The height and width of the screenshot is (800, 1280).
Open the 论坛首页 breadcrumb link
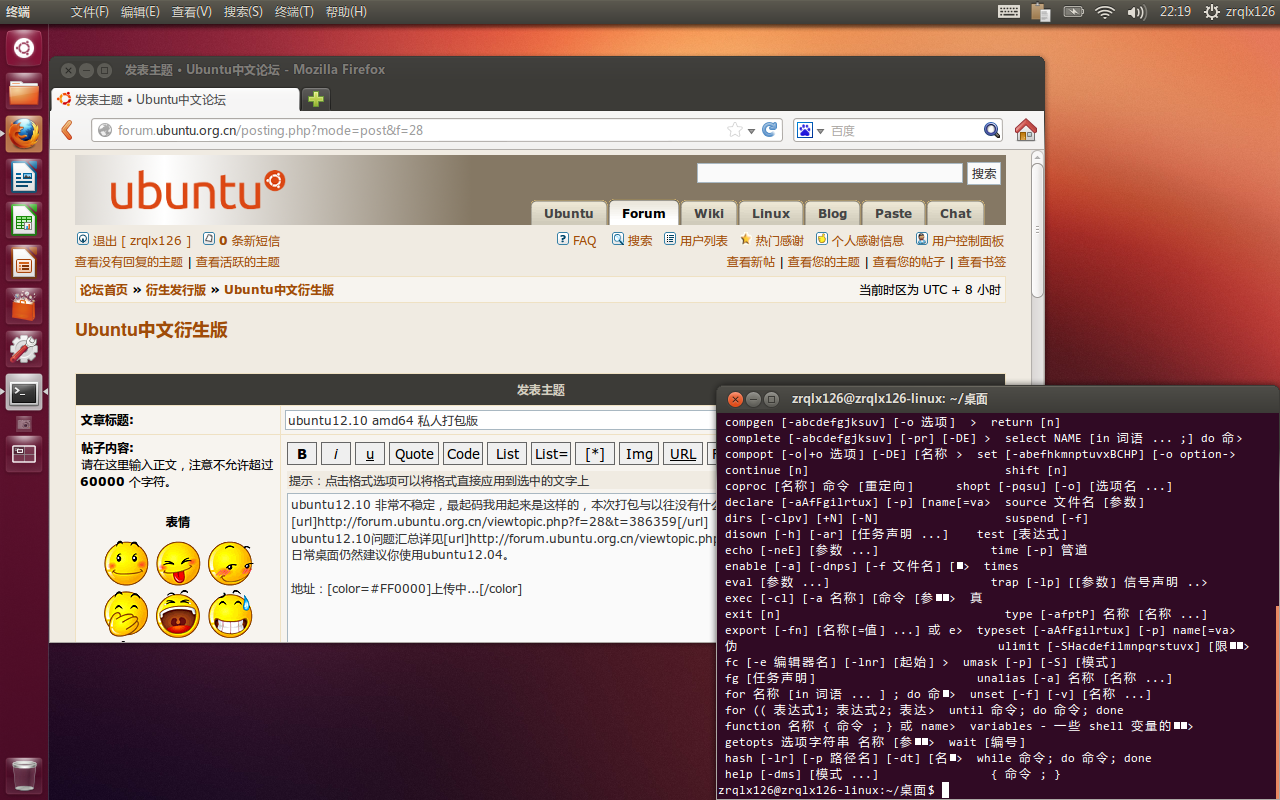(104, 290)
